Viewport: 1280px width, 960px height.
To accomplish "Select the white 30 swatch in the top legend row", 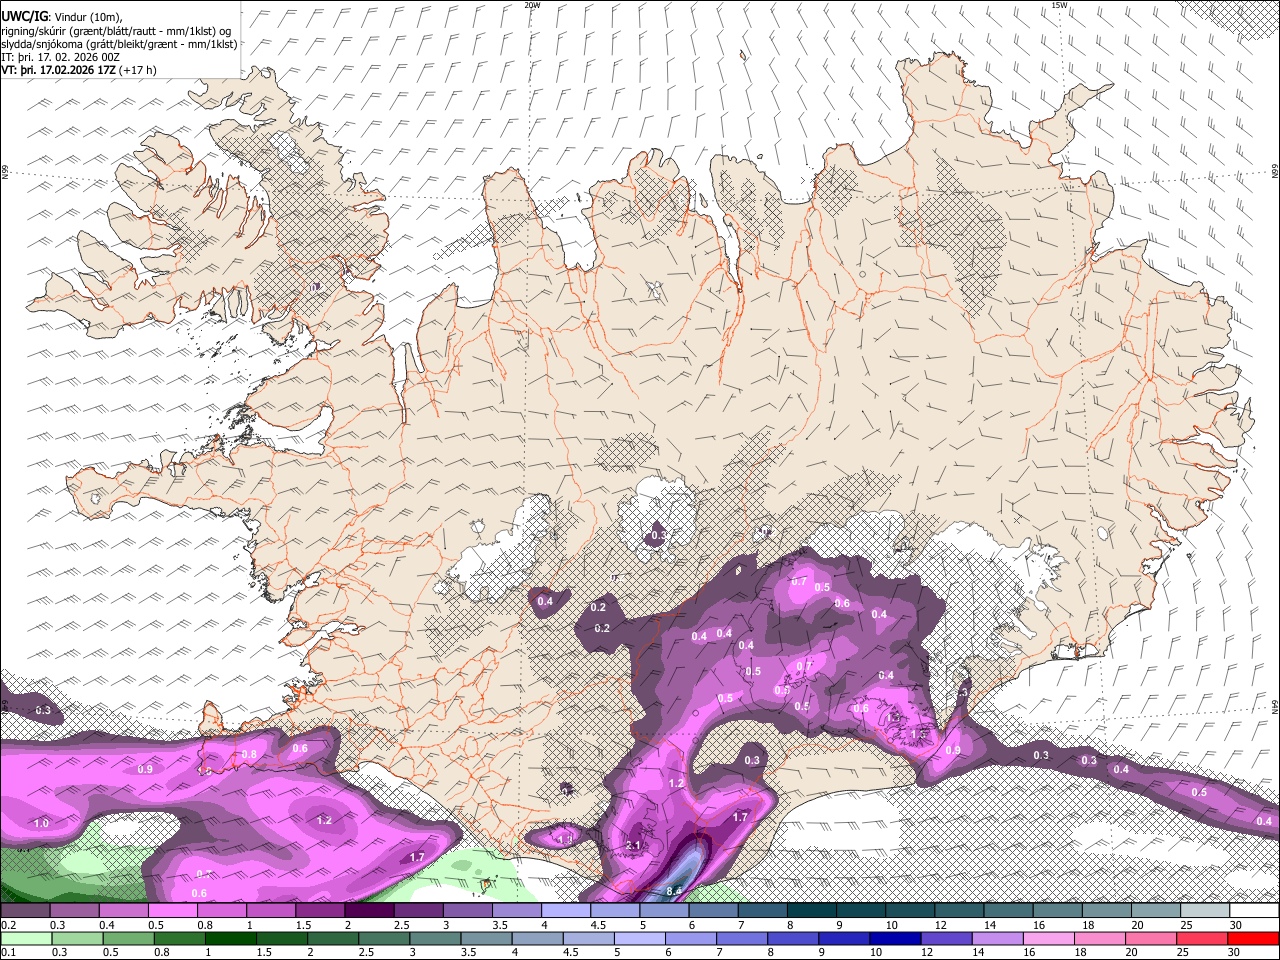I will [x=1254, y=911].
